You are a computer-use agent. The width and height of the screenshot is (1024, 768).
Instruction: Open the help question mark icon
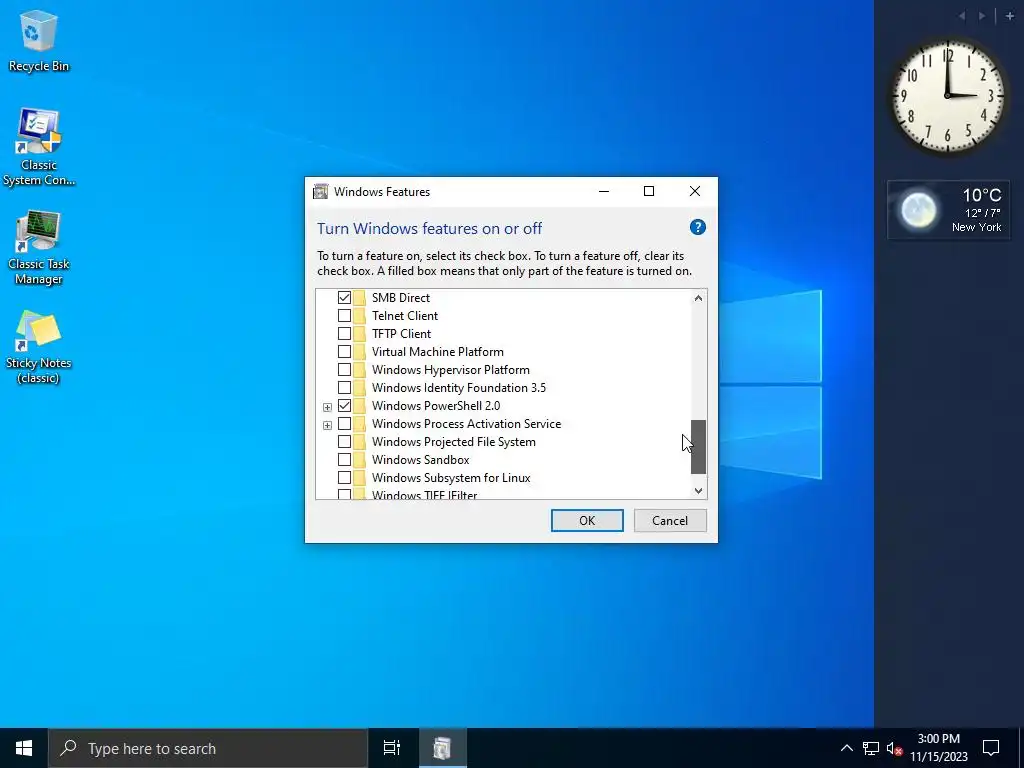(697, 227)
